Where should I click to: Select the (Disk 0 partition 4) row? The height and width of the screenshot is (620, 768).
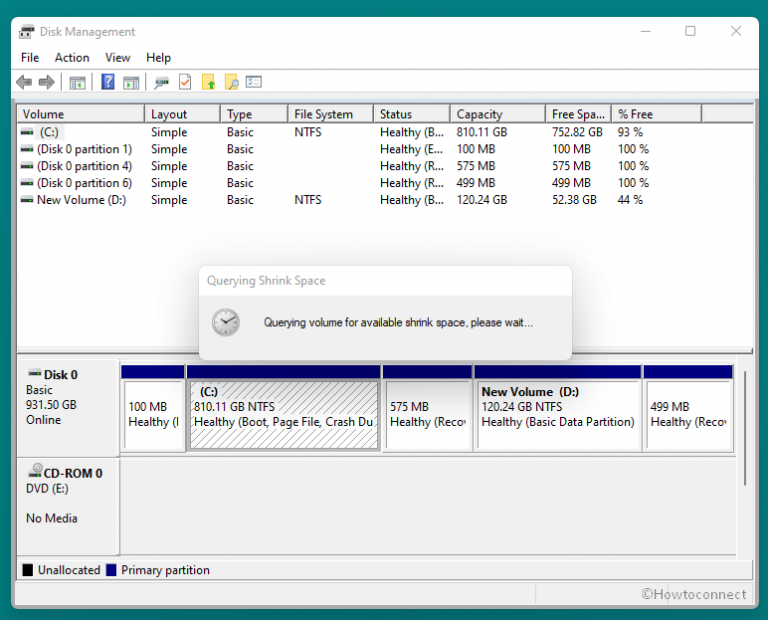[x=84, y=166]
